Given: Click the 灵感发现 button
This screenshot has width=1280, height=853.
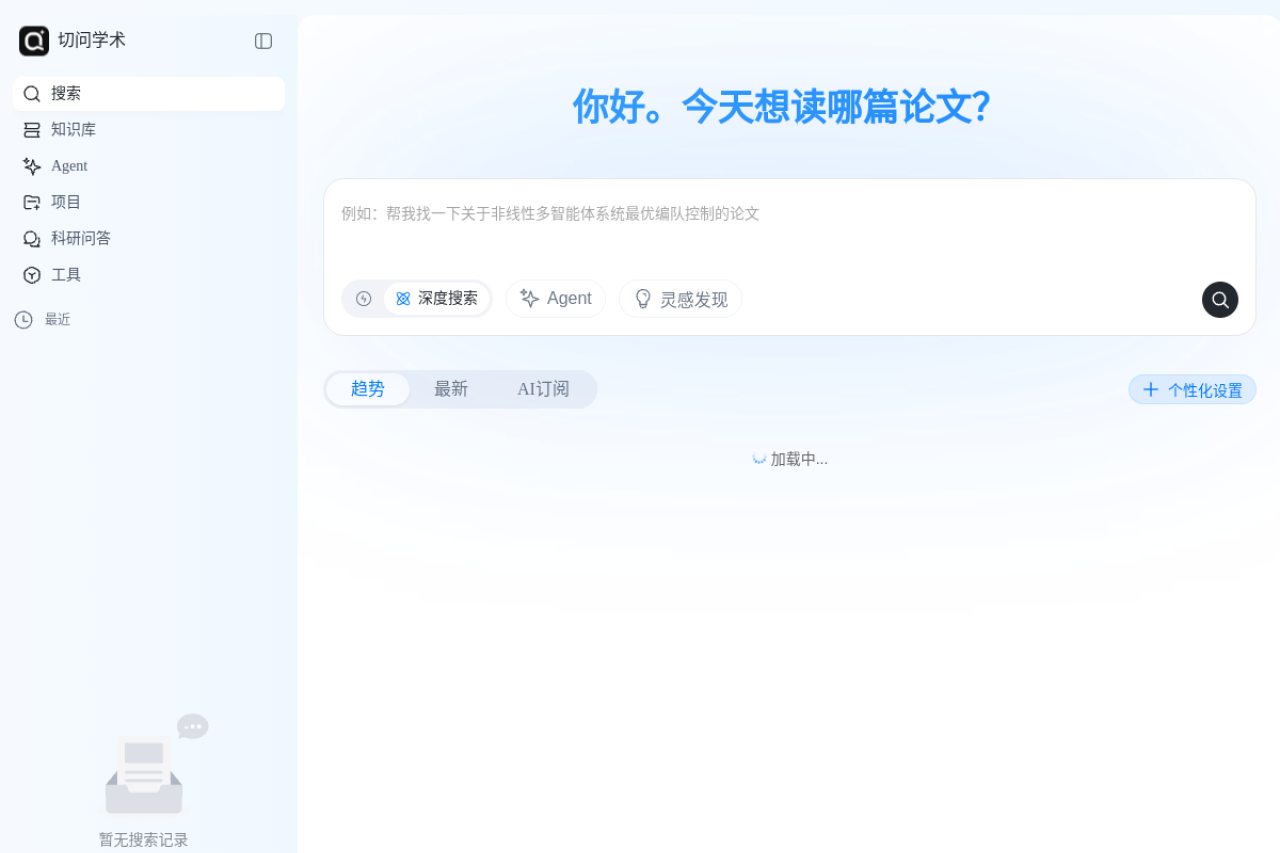Looking at the screenshot, I should tap(680, 299).
